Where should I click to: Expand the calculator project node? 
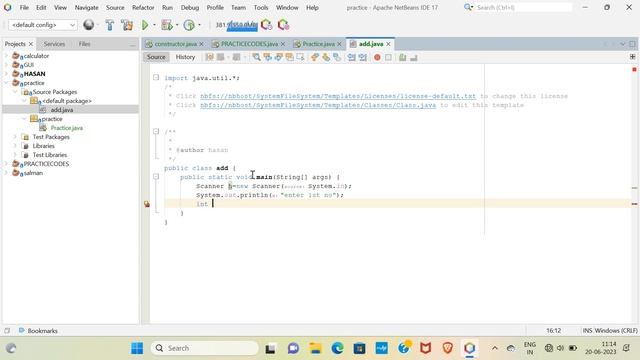coord(6,56)
